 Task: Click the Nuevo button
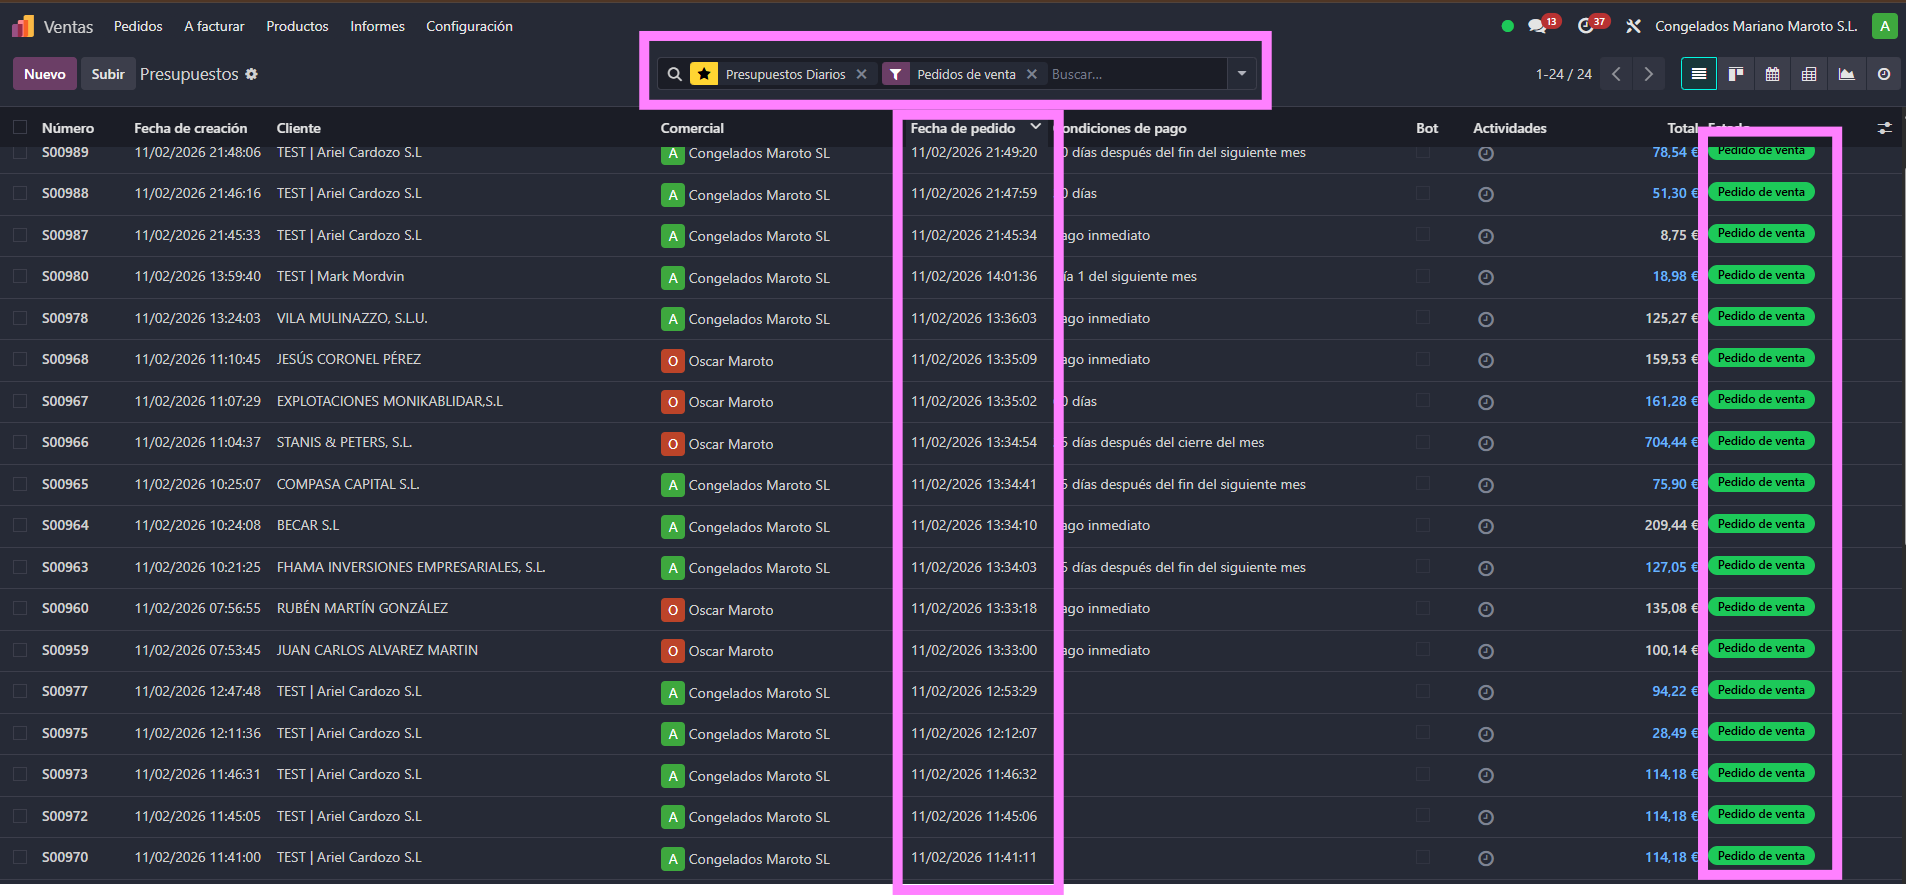click(x=45, y=74)
